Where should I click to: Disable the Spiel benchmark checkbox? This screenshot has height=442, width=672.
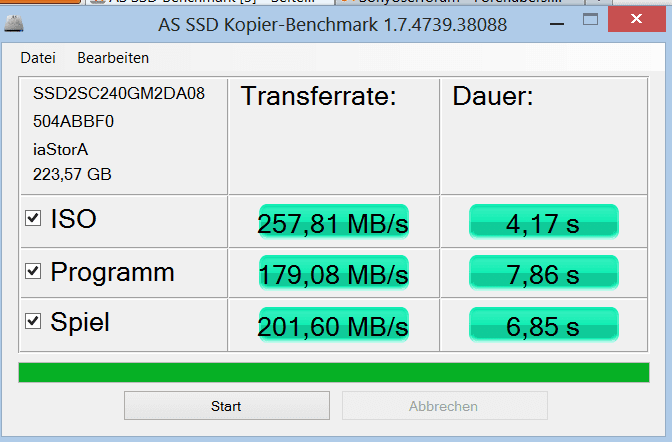click(33, 321)
